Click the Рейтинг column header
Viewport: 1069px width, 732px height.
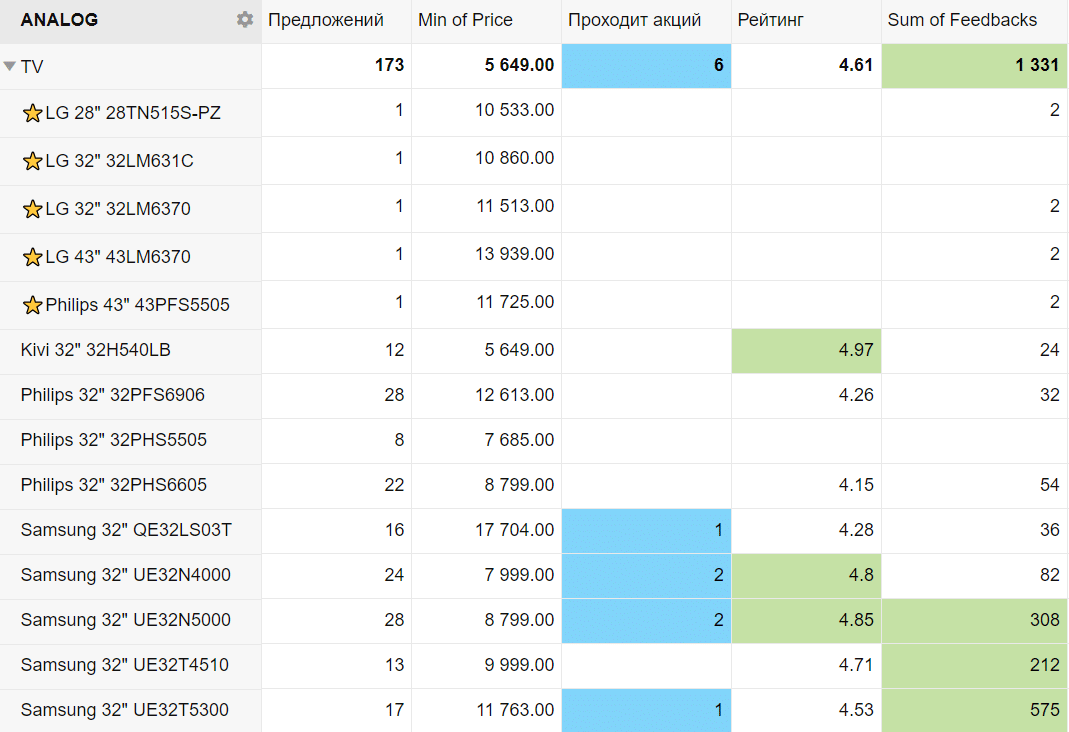[770, 20]
